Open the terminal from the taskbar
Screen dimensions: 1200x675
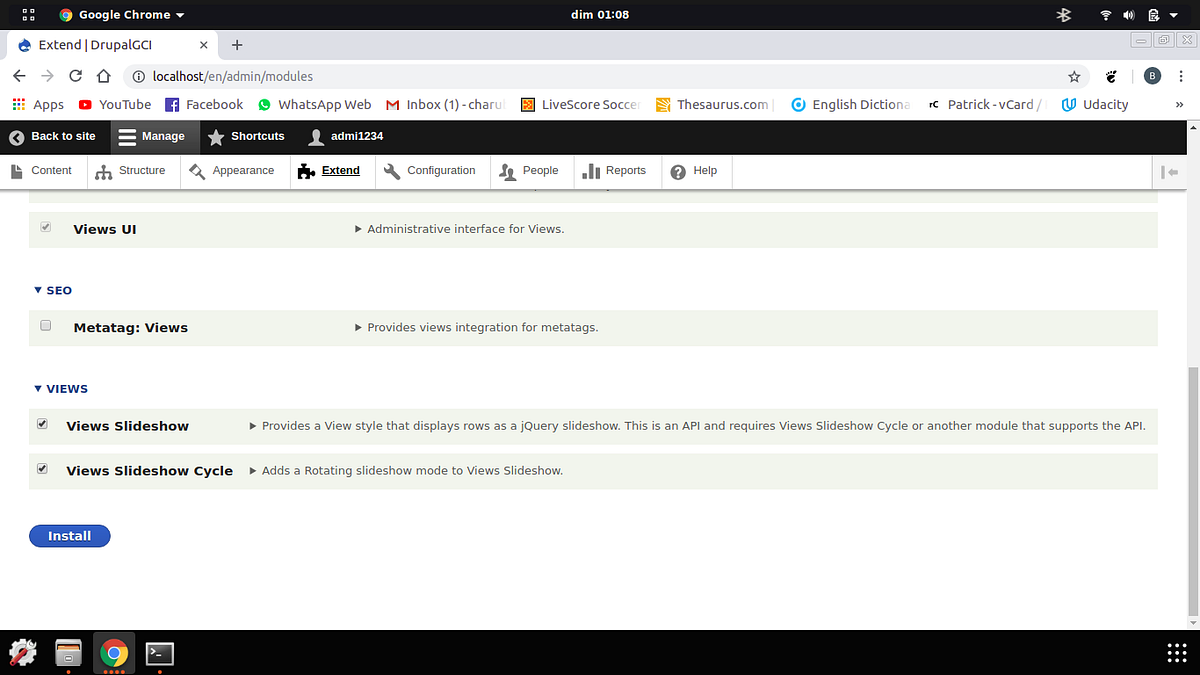[x=159, y=653]
